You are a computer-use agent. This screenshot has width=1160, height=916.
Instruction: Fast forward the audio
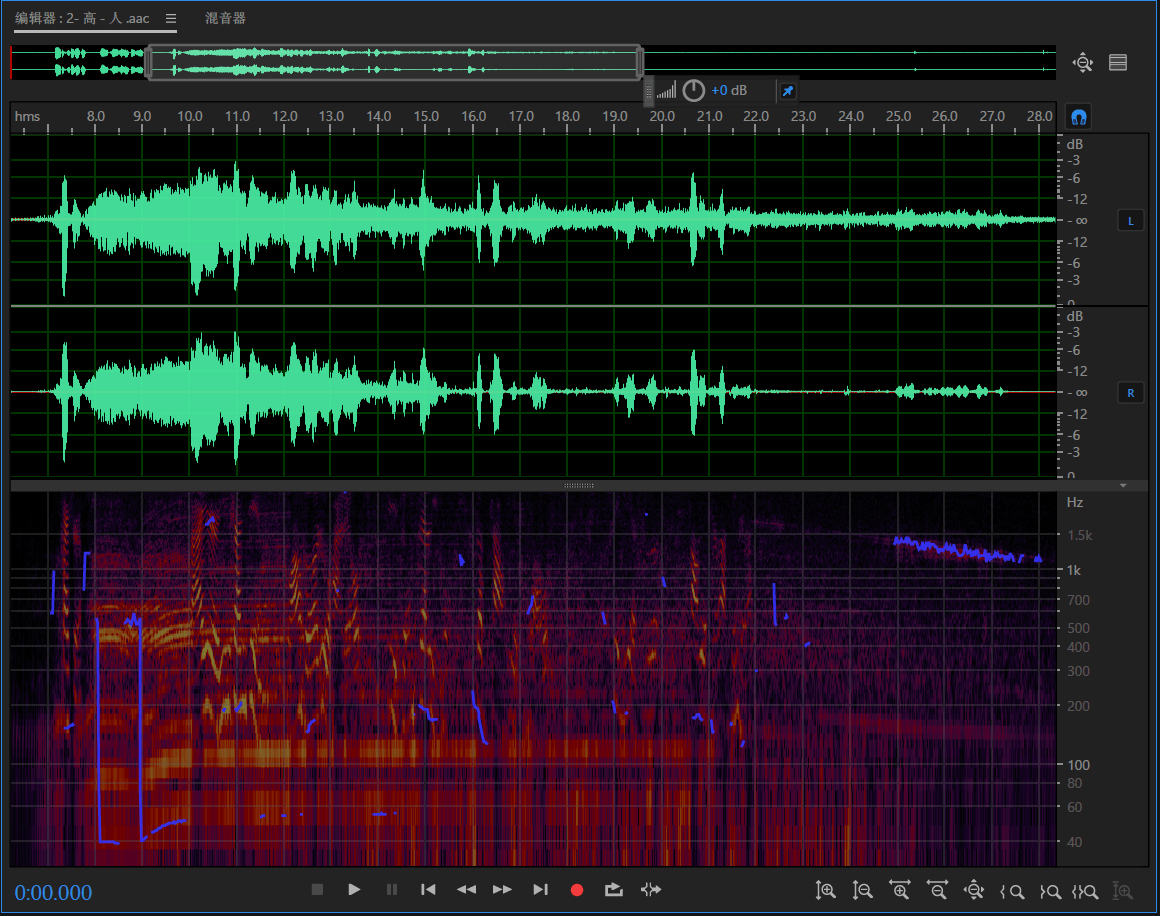tap(502, 889)
